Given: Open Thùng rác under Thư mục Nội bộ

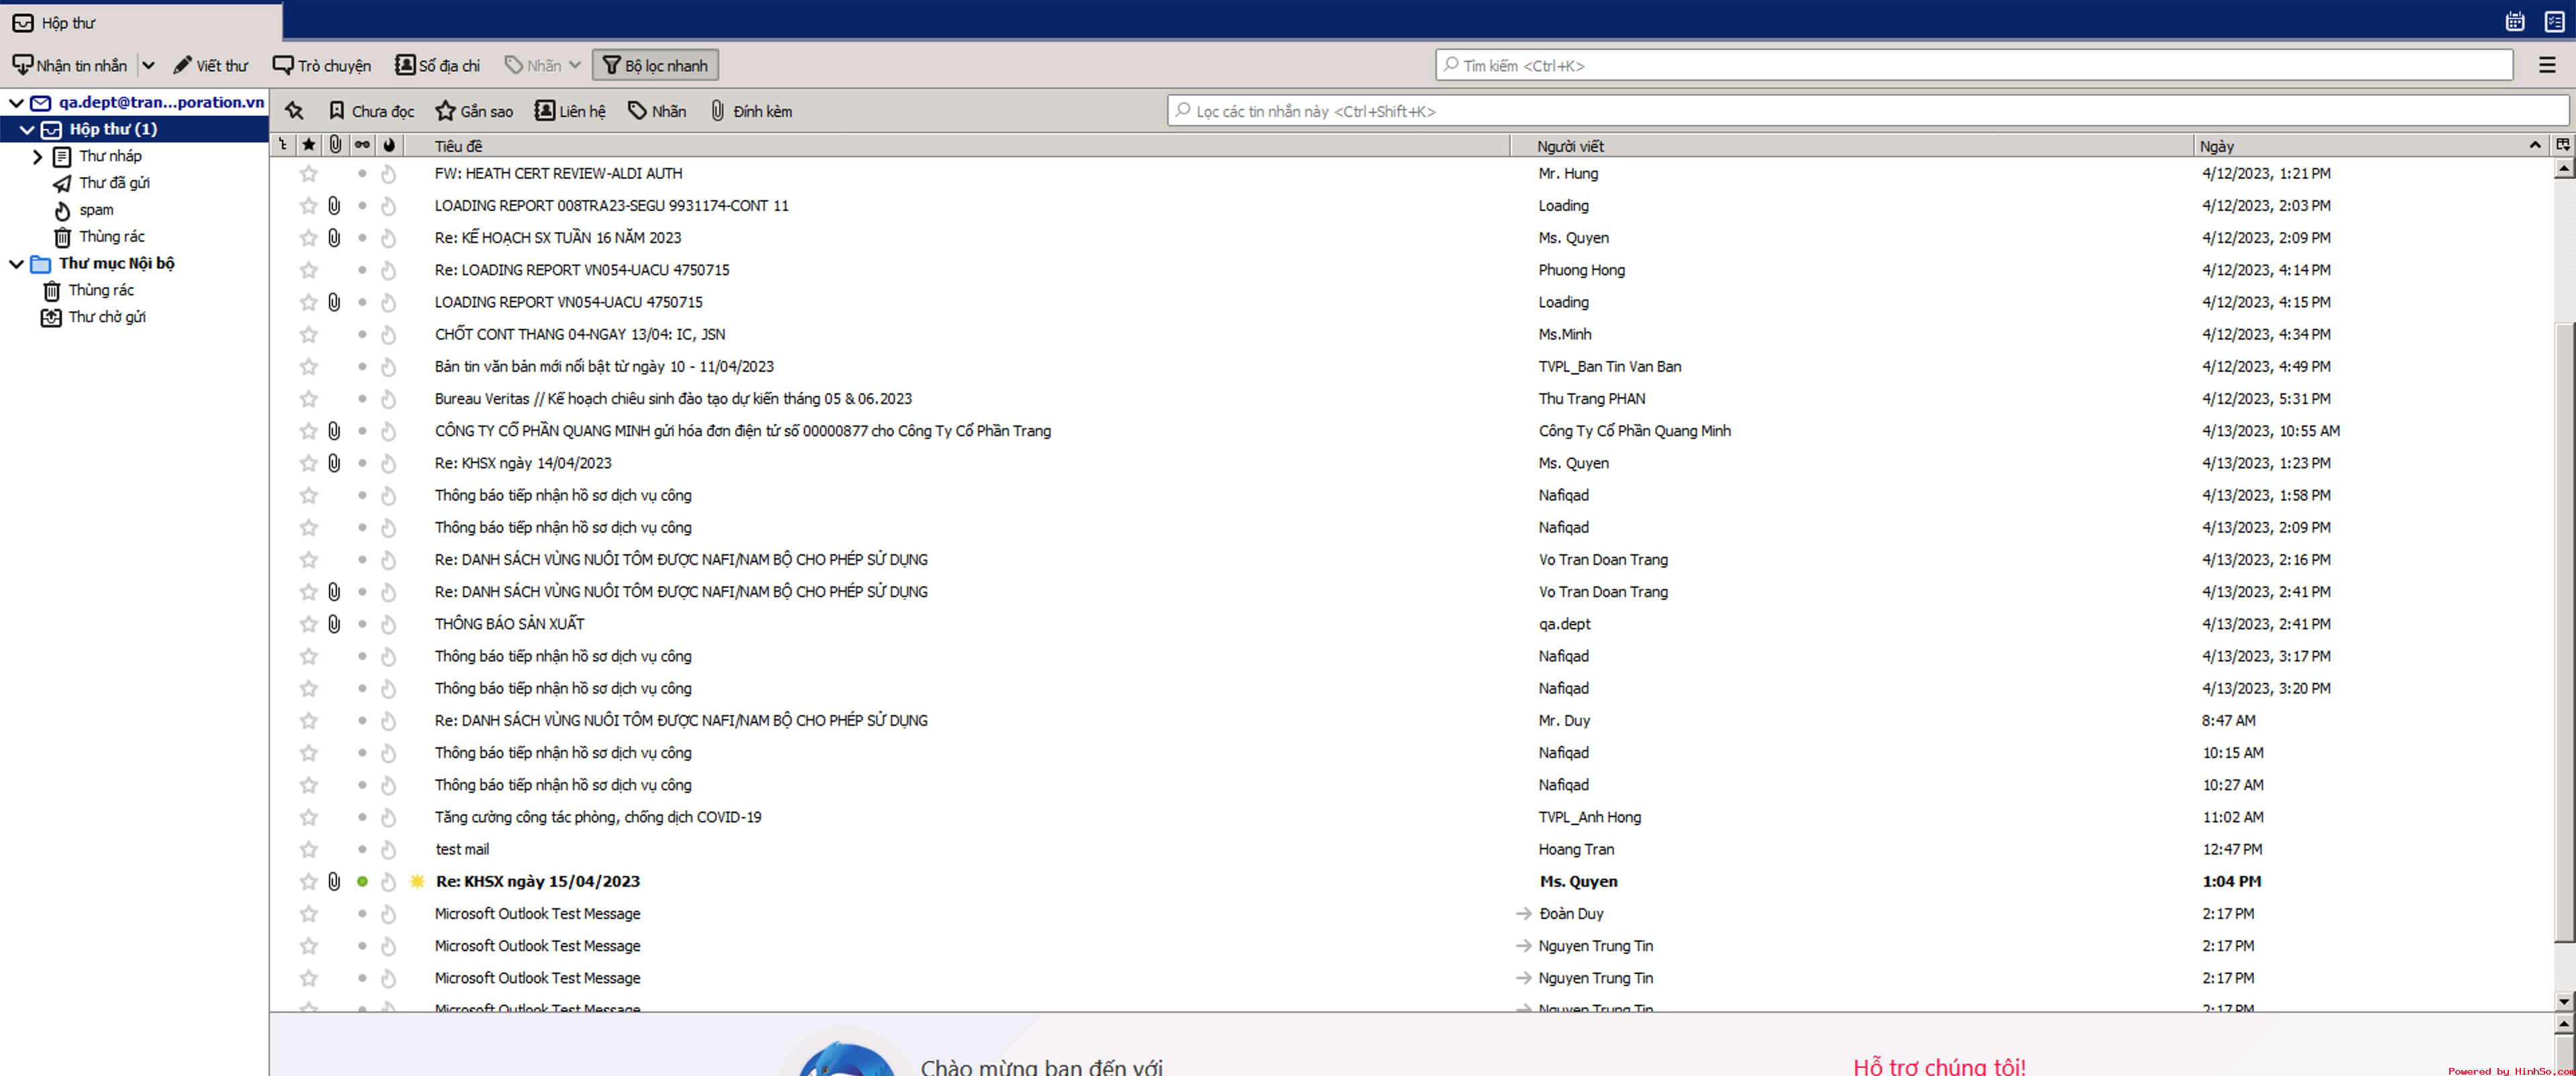Looking at the screenshot, I should (100, 290).
